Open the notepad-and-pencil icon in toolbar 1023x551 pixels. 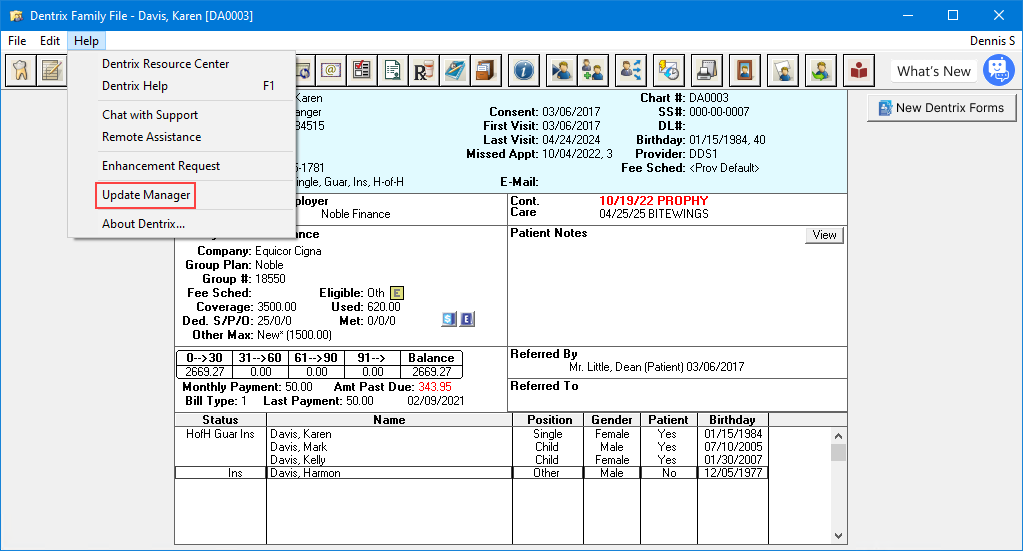52,70
